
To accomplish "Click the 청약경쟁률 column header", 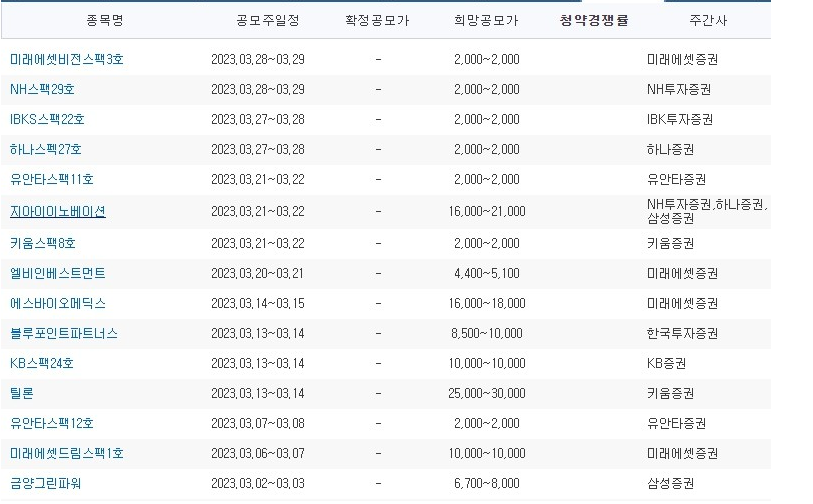I will (594, 21).
